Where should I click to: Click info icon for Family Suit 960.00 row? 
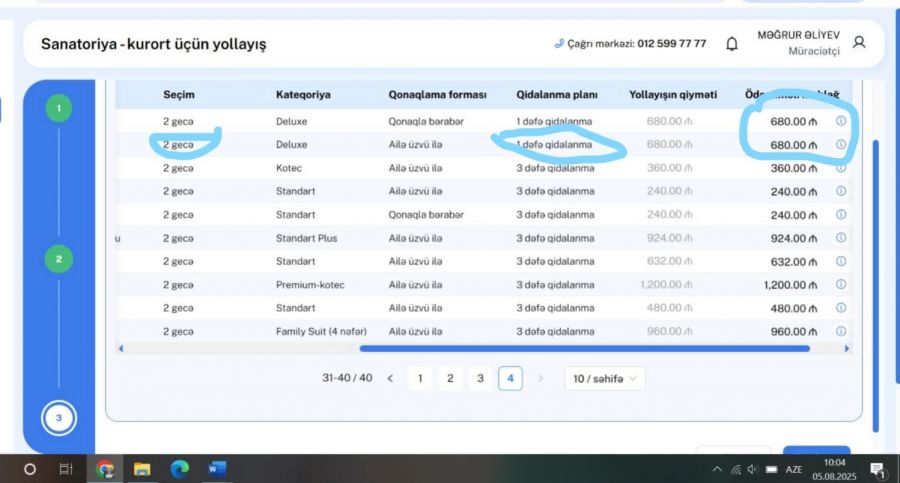pos(841,331)
